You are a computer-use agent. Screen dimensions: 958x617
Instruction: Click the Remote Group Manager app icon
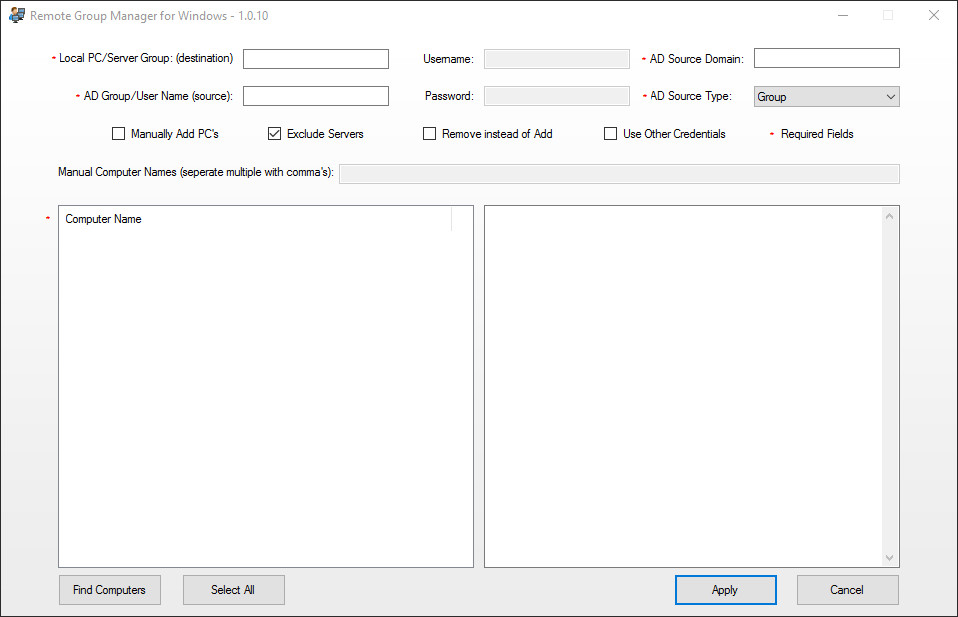17,15
